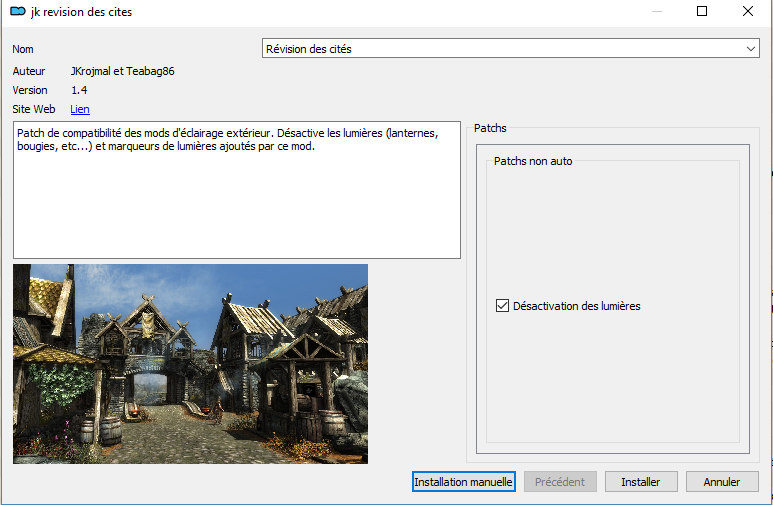Click the app icon in title bar
Screen dimensions: 773x505
(x=18, y=11)
